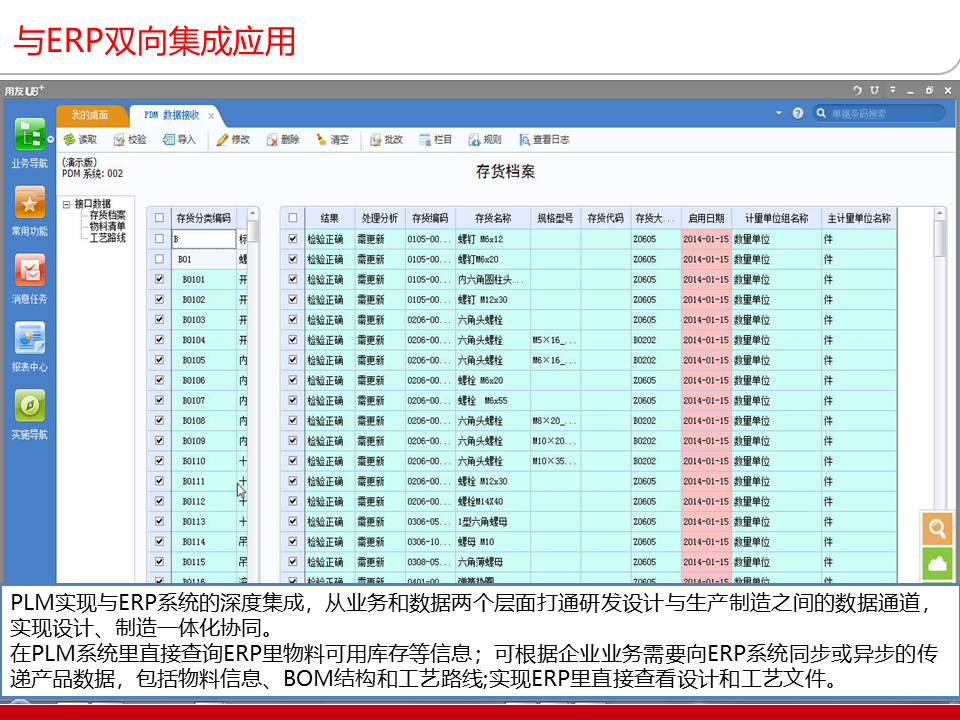Uncheck the row checkbox for 螺母 M10
This screenshot has height=720, width=960.
(x=293, y=541)
